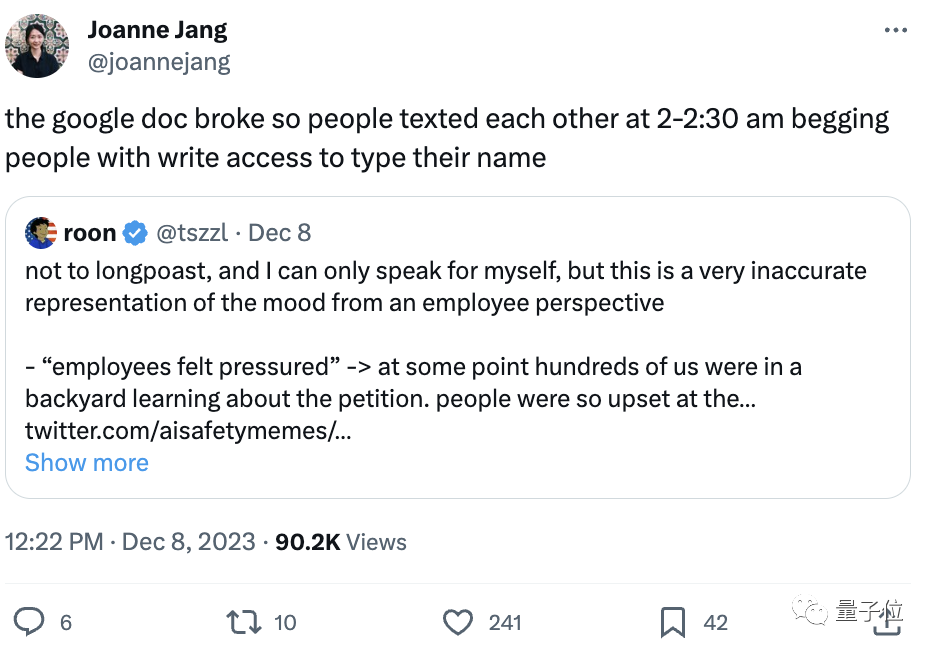Click the roon display name

click(90, 233)
